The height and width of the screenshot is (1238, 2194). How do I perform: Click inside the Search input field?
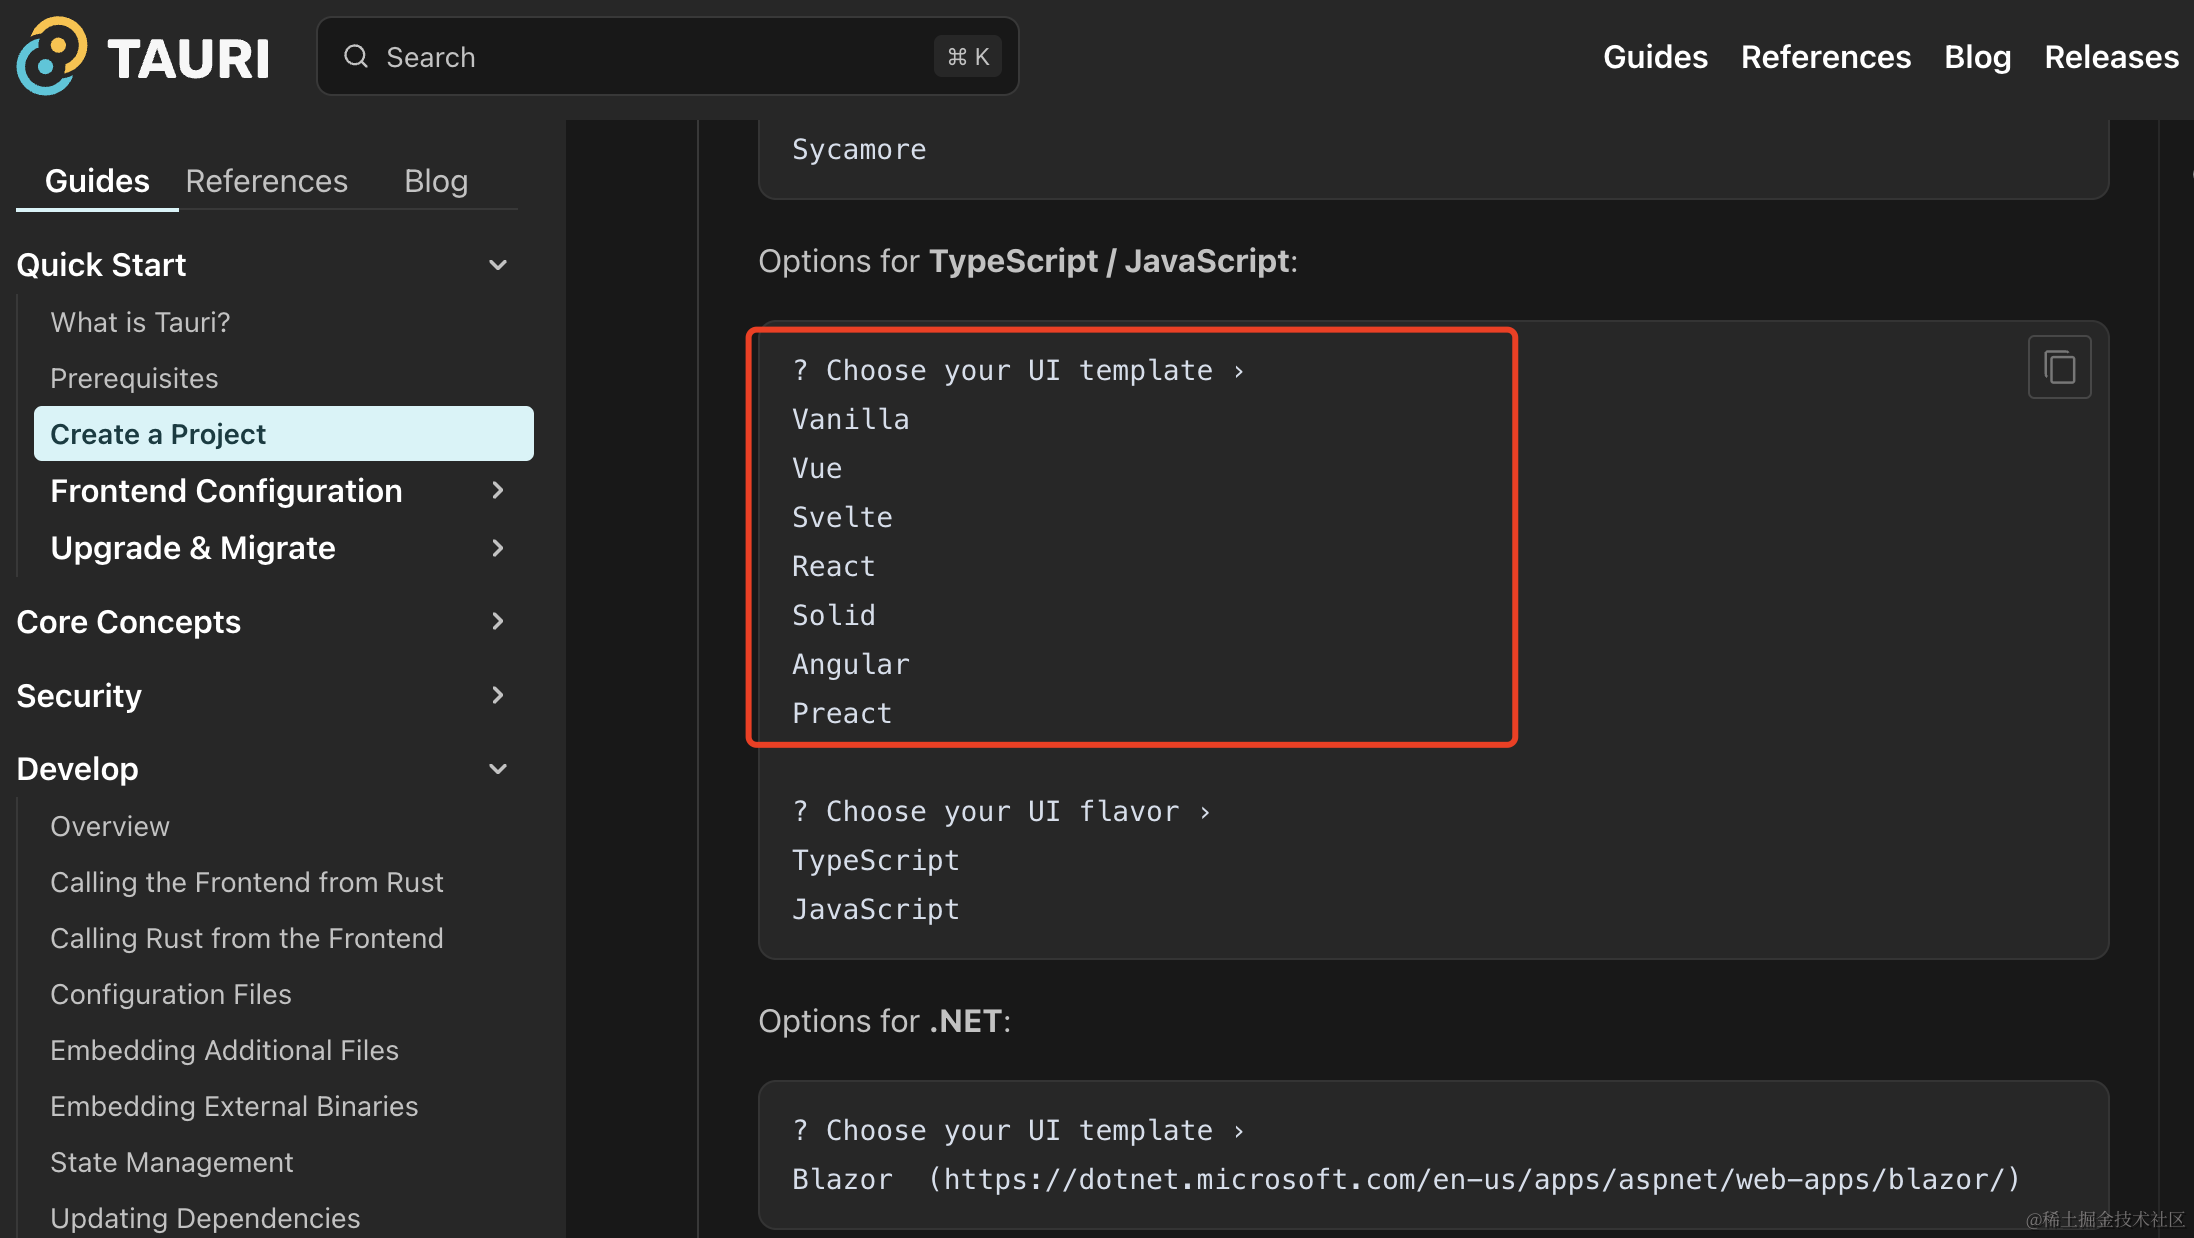click(x=650, y=57)
